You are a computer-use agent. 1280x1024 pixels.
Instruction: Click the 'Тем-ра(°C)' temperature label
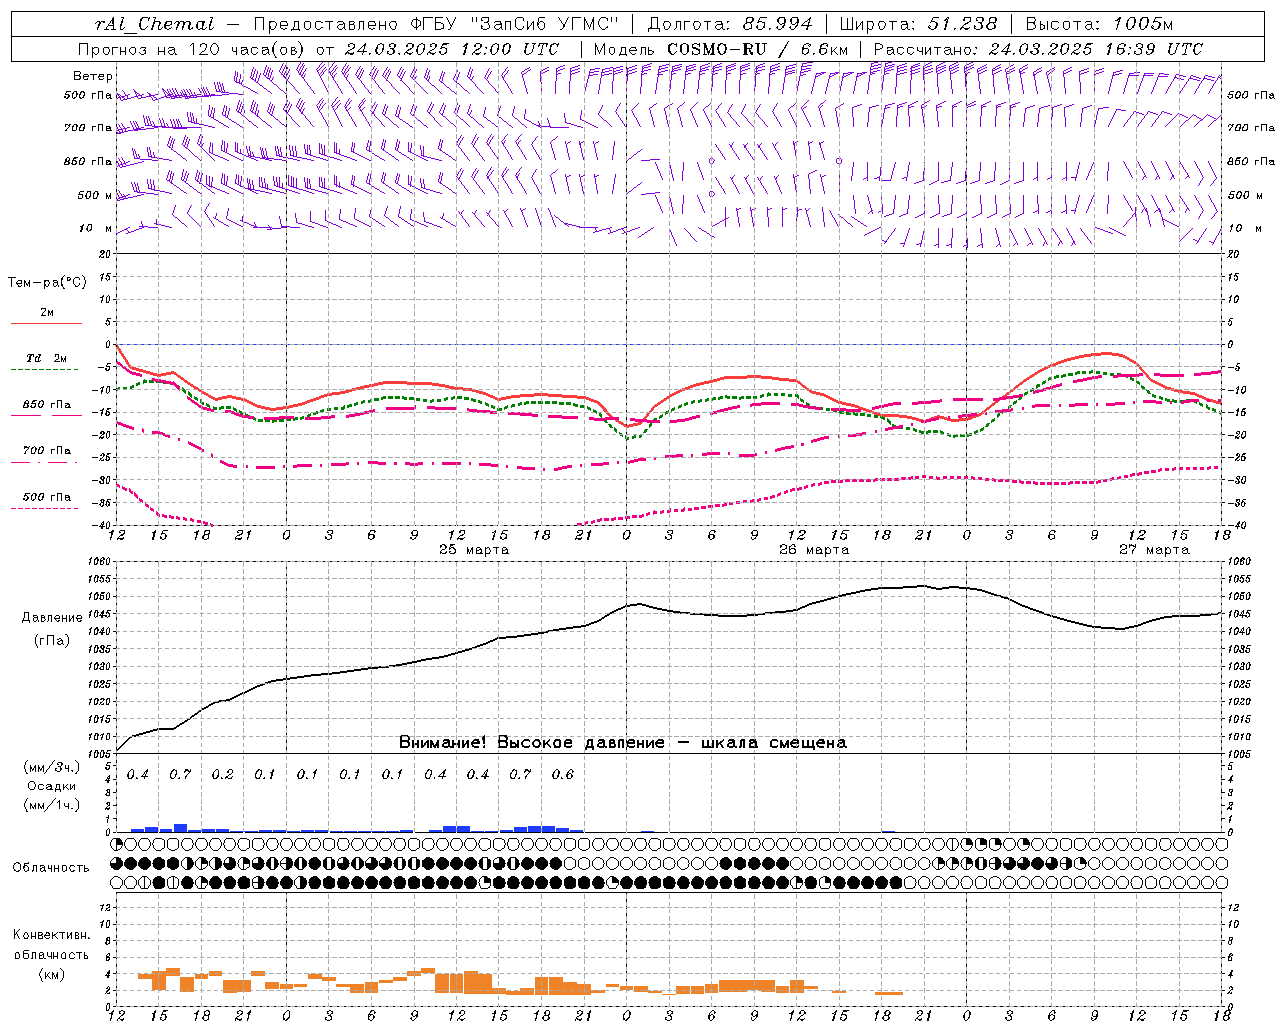point(47,283)
